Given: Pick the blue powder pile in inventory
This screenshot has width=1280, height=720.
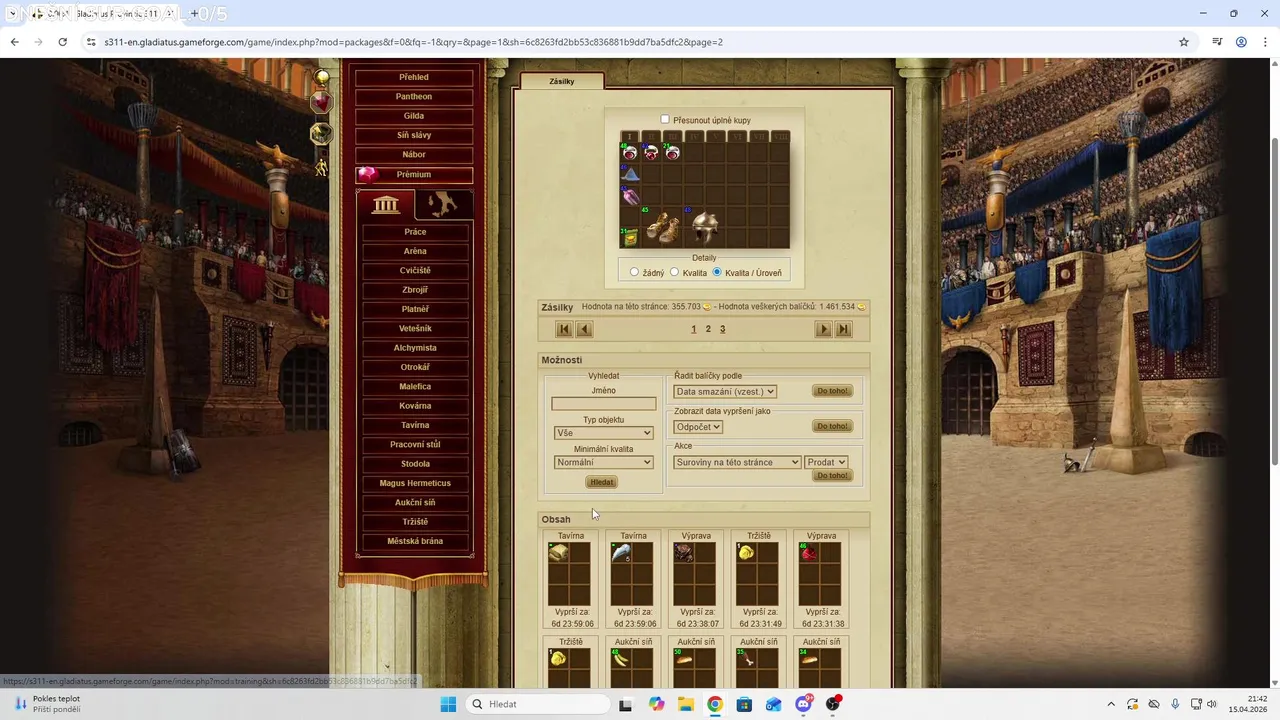Looking at the screenshot, I should click(x=630, y=174).
